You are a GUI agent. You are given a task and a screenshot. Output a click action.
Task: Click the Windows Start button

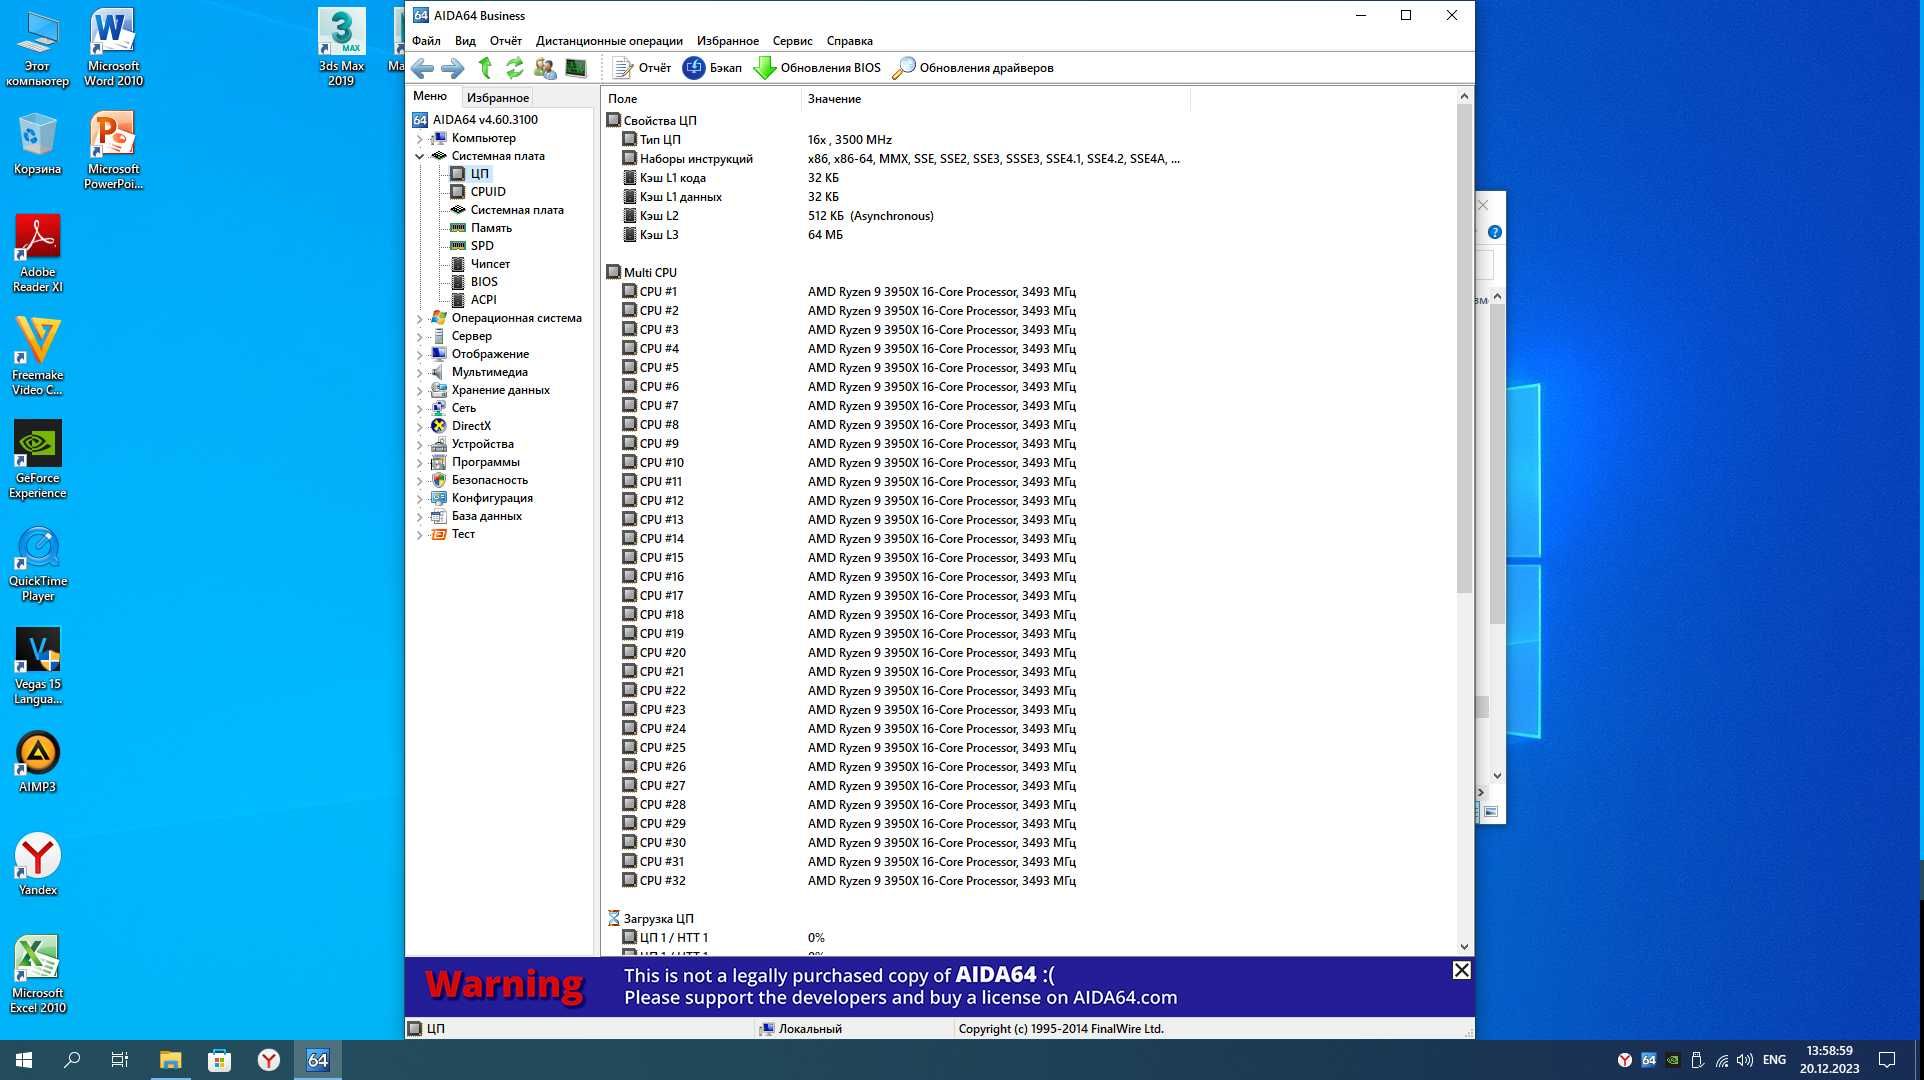click(x=24, y=1060)
